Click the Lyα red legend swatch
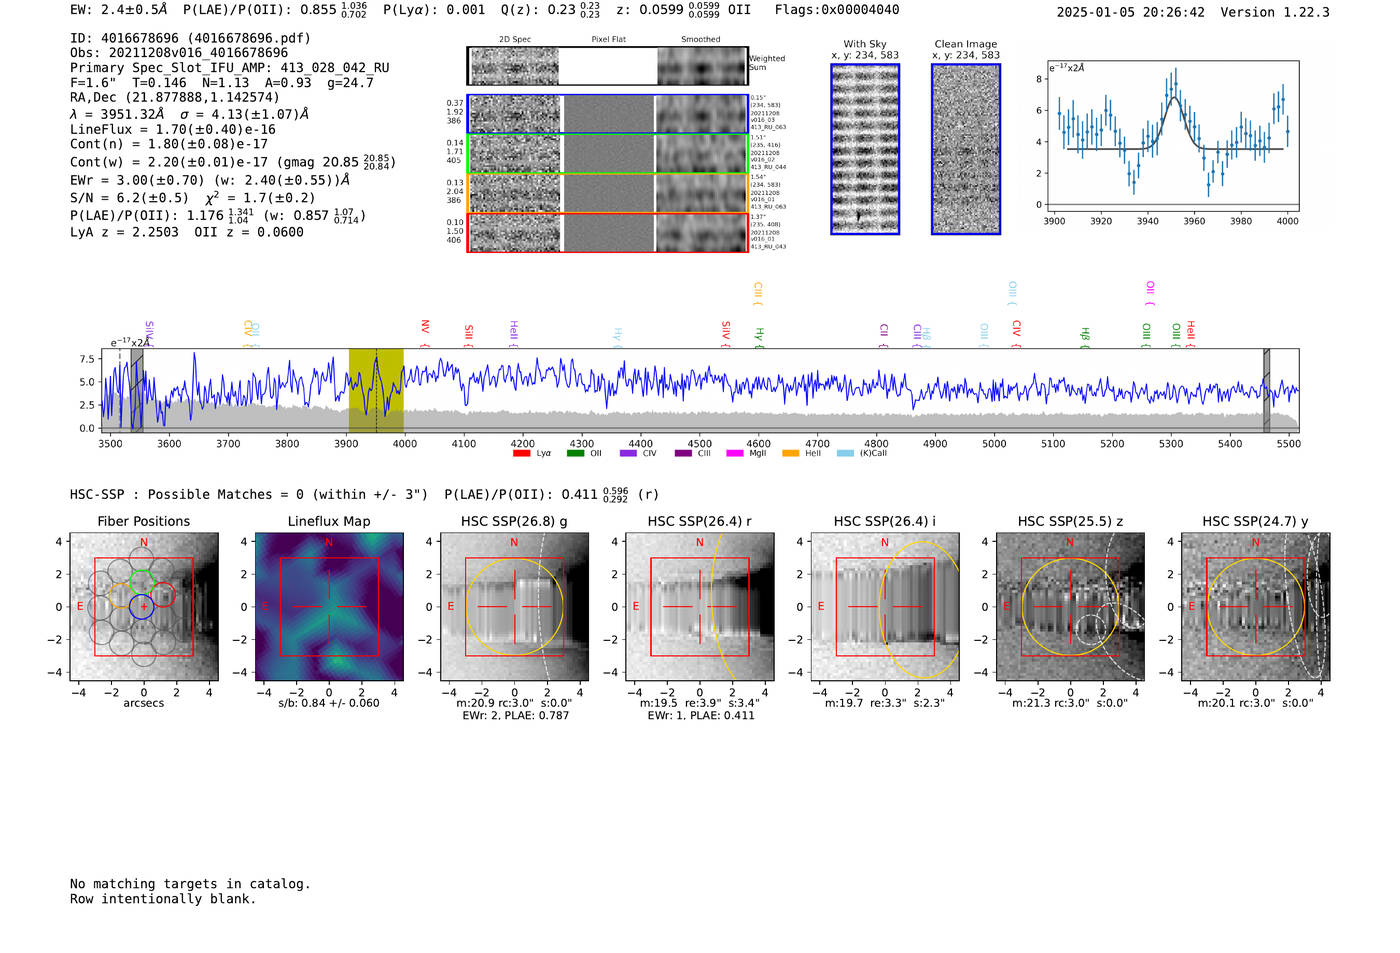 point(521,453)
